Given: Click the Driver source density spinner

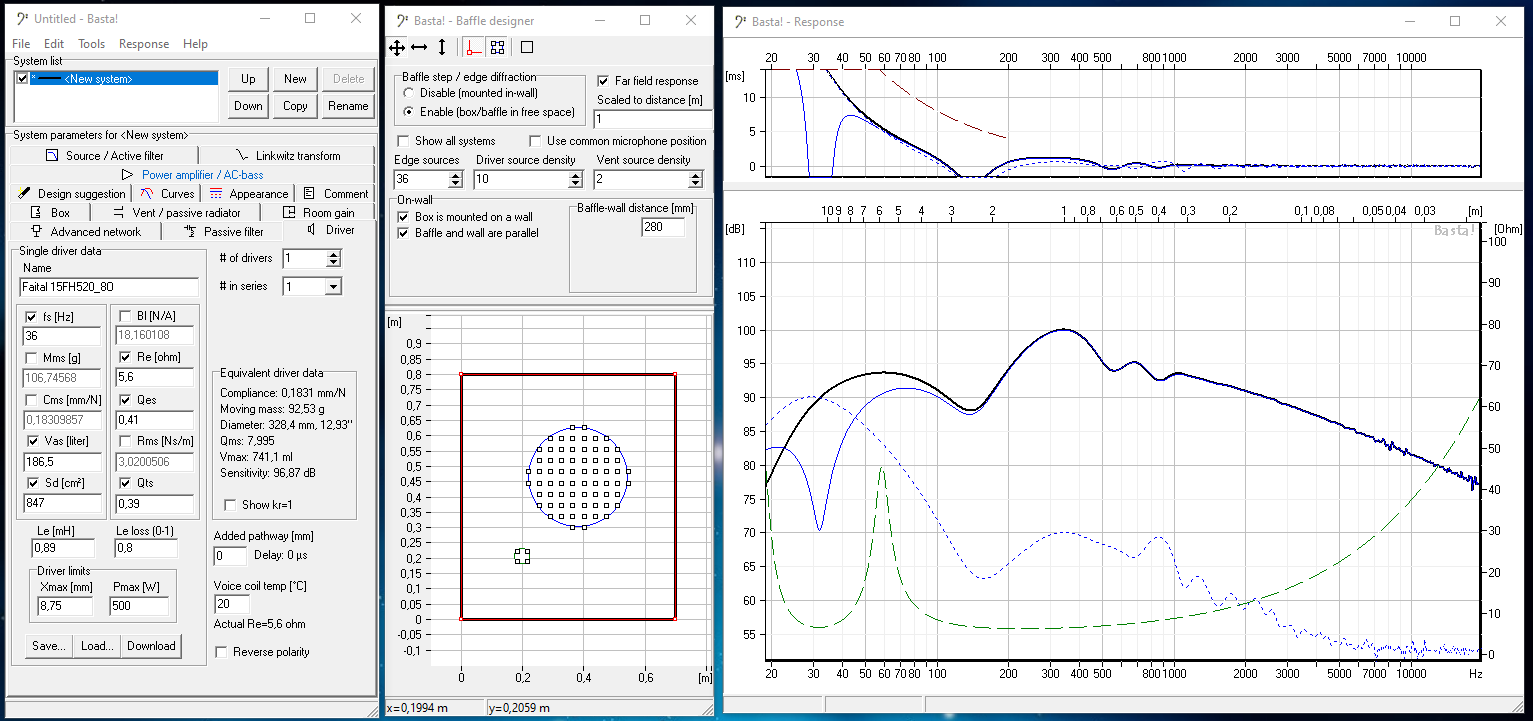Looking at the screenshot, I should [575, 179].
